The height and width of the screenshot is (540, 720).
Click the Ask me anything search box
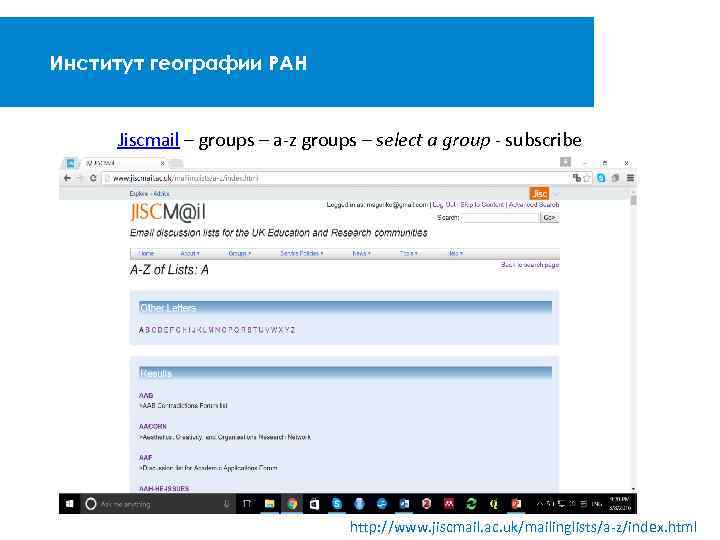point(158,504)
